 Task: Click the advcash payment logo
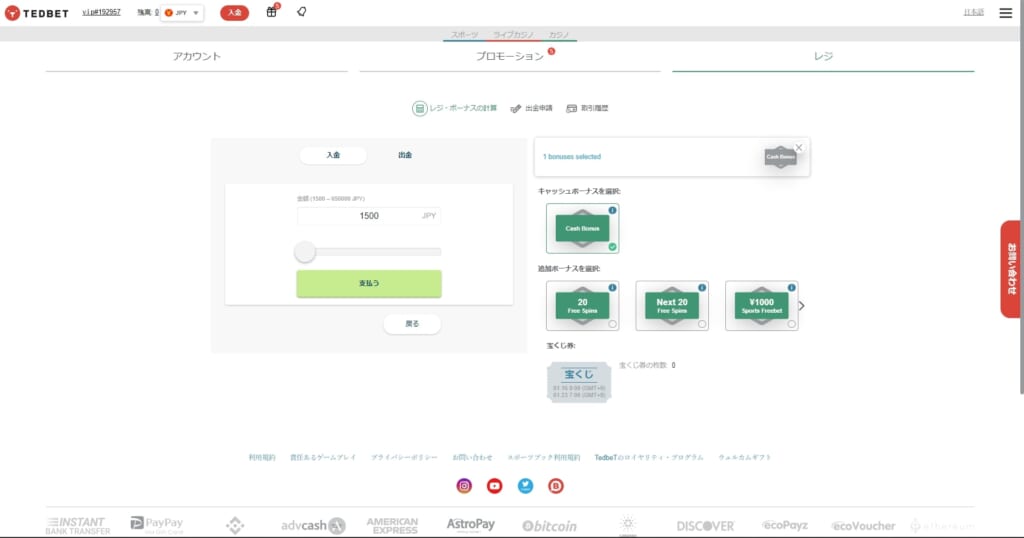[313, 526]
